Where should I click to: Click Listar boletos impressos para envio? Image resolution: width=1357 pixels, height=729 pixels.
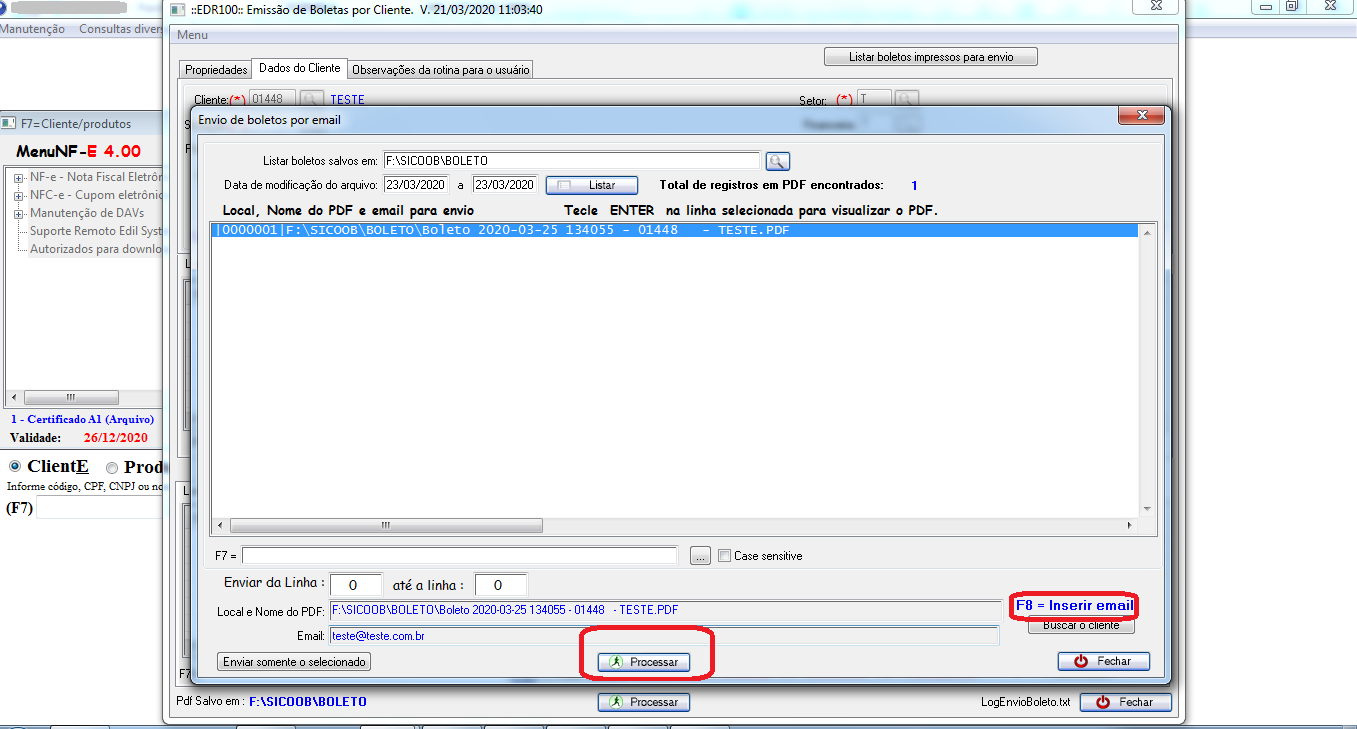(x=930, y=57)
